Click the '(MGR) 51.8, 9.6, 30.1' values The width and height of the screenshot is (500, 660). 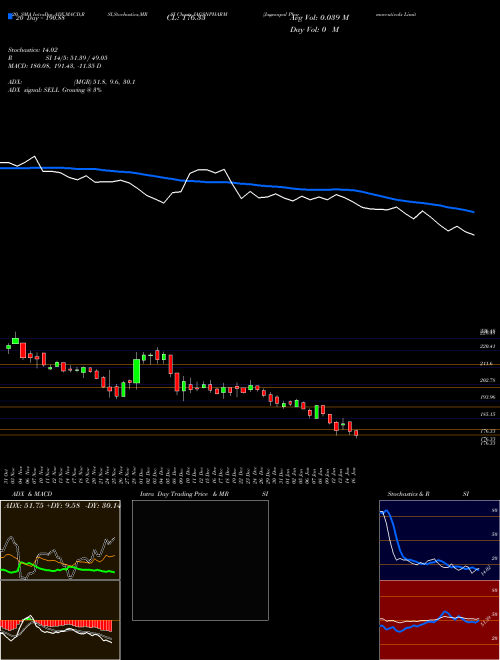click(104, 82)
